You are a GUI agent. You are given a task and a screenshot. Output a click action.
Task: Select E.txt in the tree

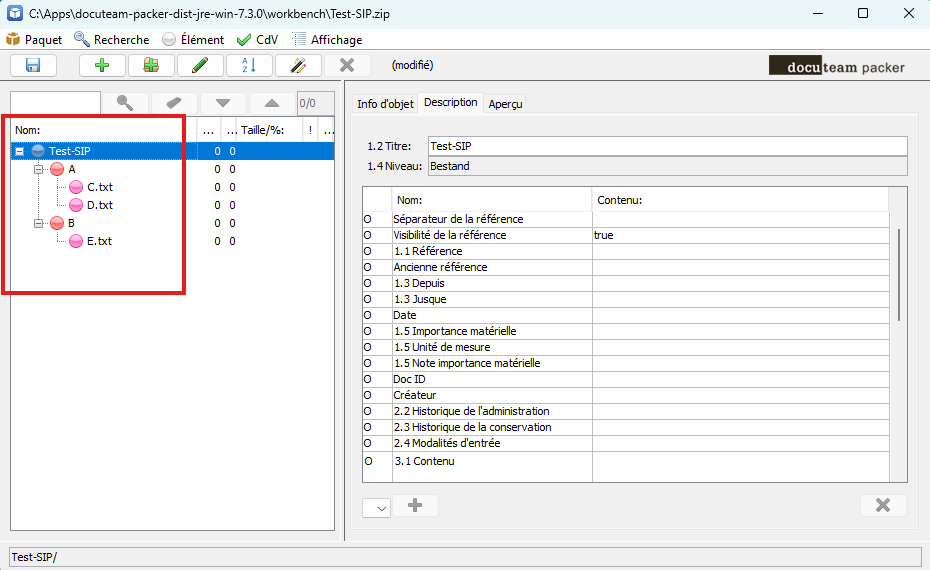[100, 241]
